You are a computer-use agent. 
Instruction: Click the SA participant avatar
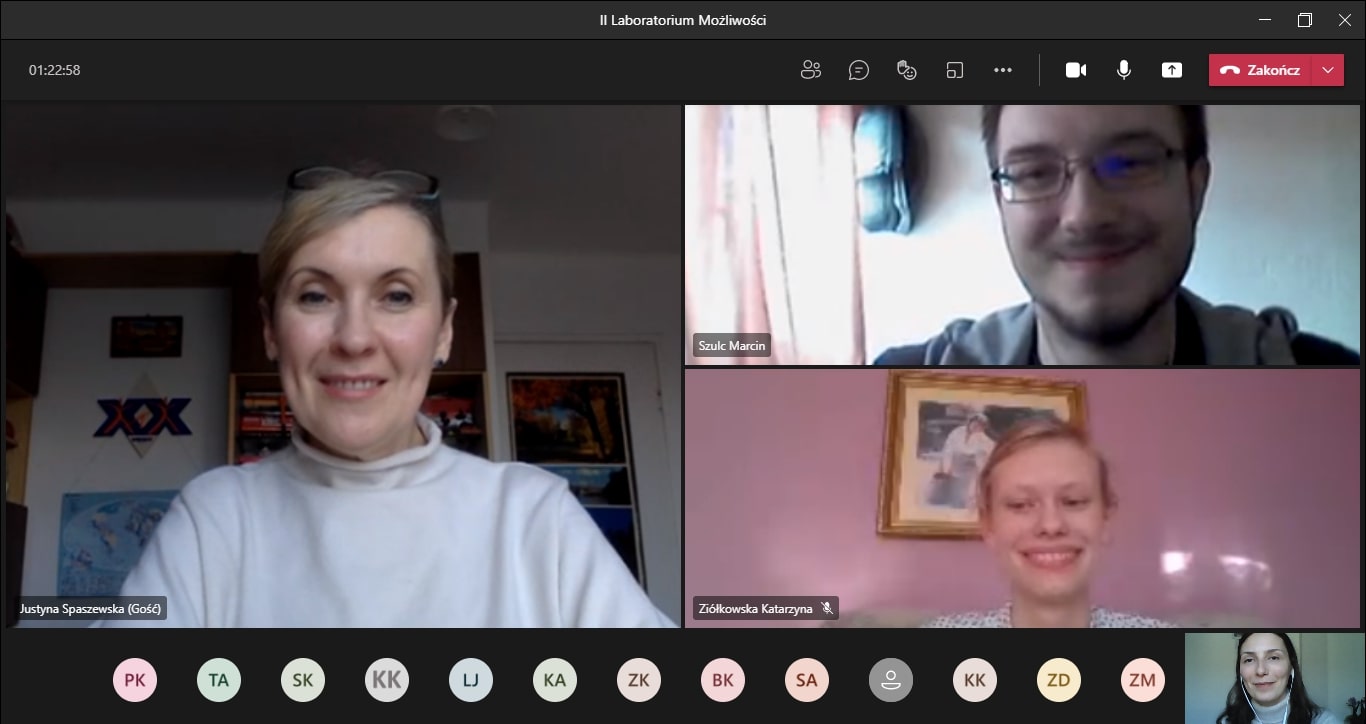(807, 681)
